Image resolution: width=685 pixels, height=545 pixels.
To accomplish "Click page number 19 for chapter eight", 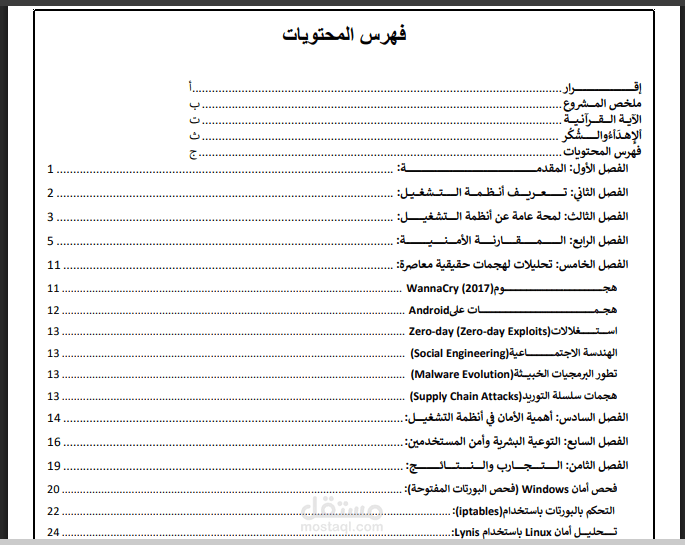I will 54,466.
